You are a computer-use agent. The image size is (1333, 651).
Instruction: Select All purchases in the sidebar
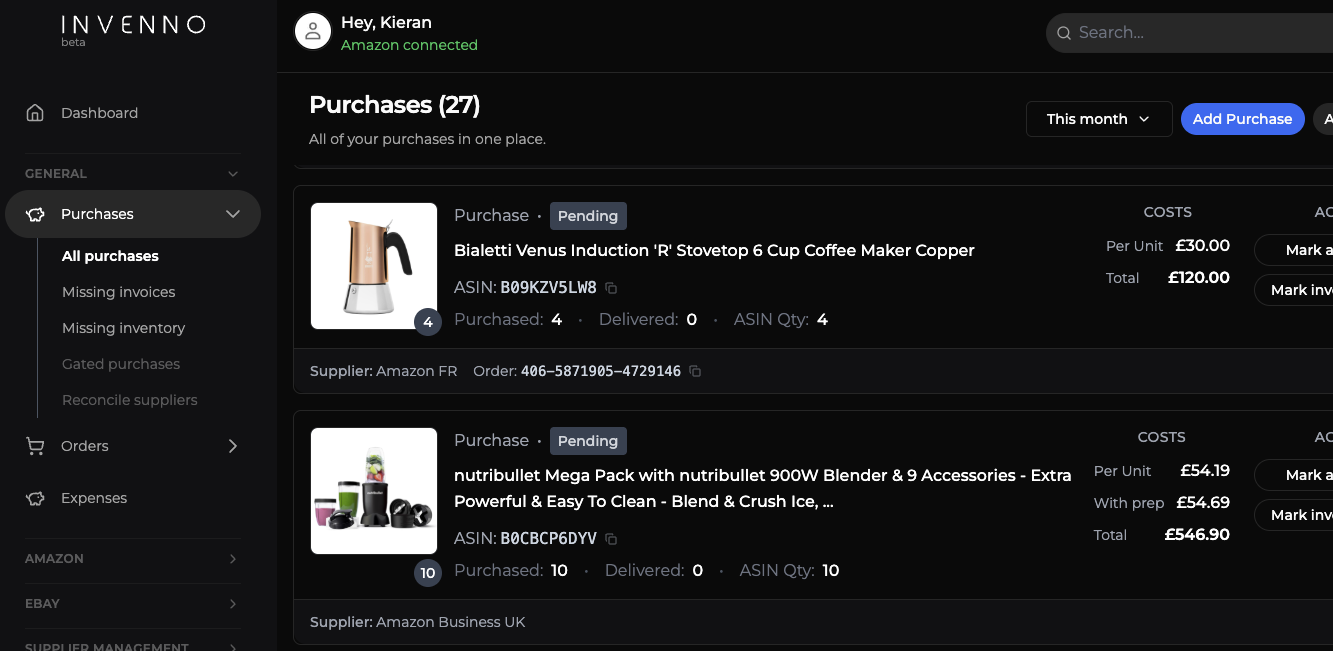[110, 256]
